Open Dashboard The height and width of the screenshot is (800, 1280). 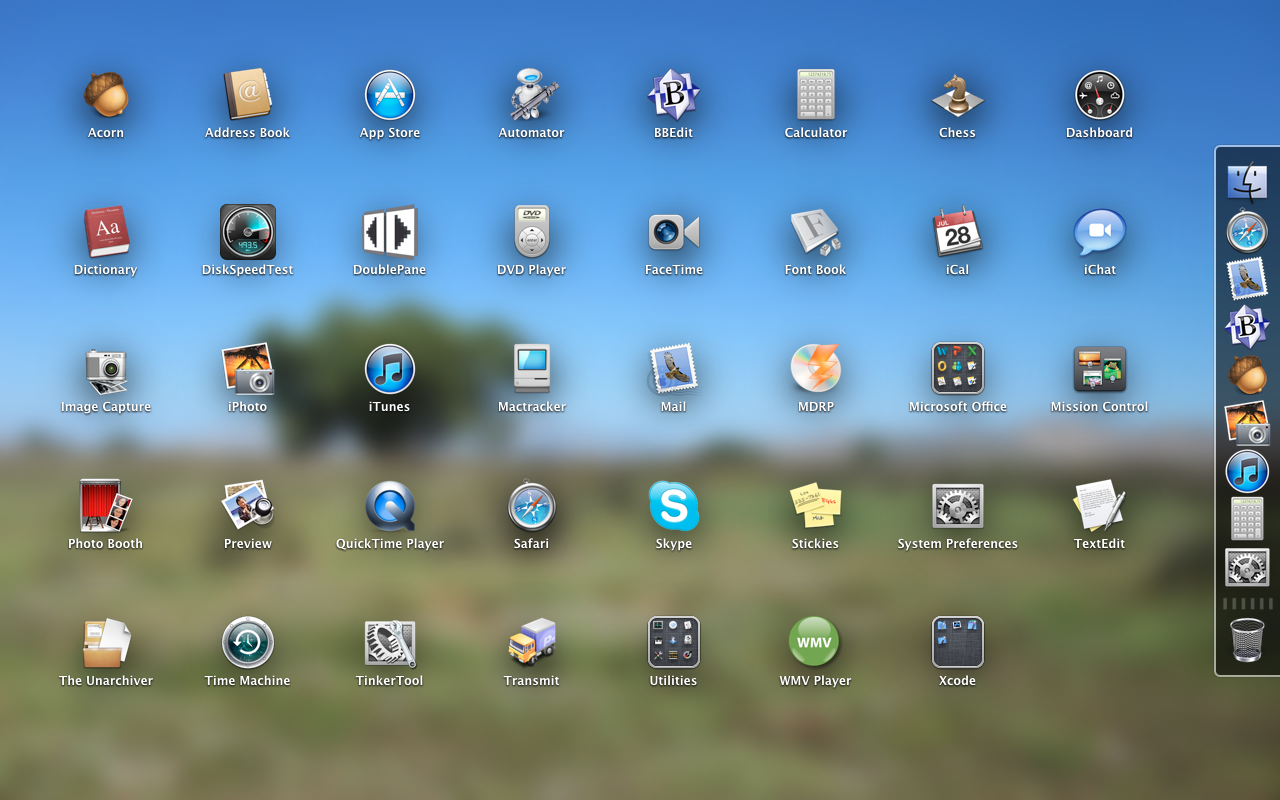1099,95
